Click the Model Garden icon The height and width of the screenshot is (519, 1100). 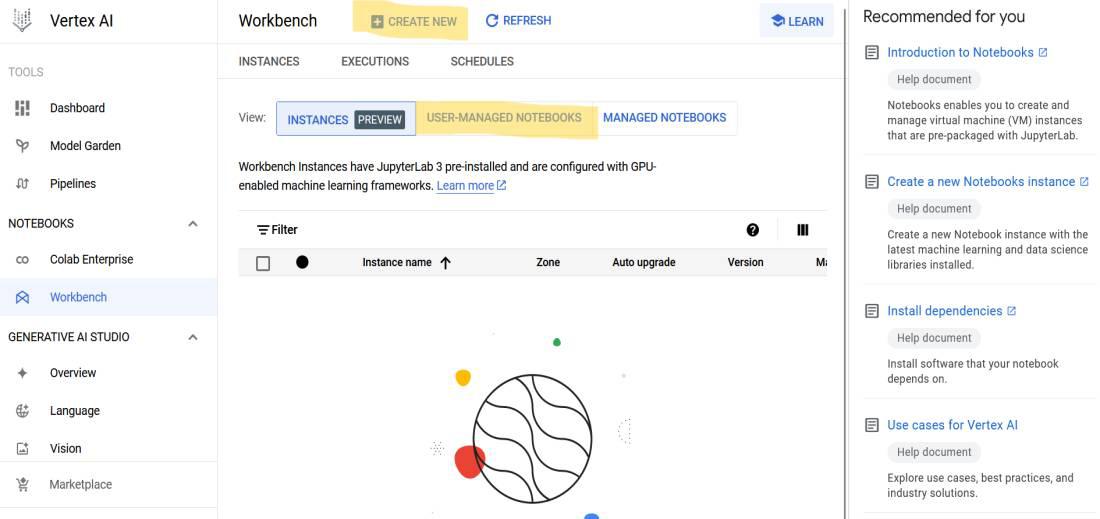[23, 146]
